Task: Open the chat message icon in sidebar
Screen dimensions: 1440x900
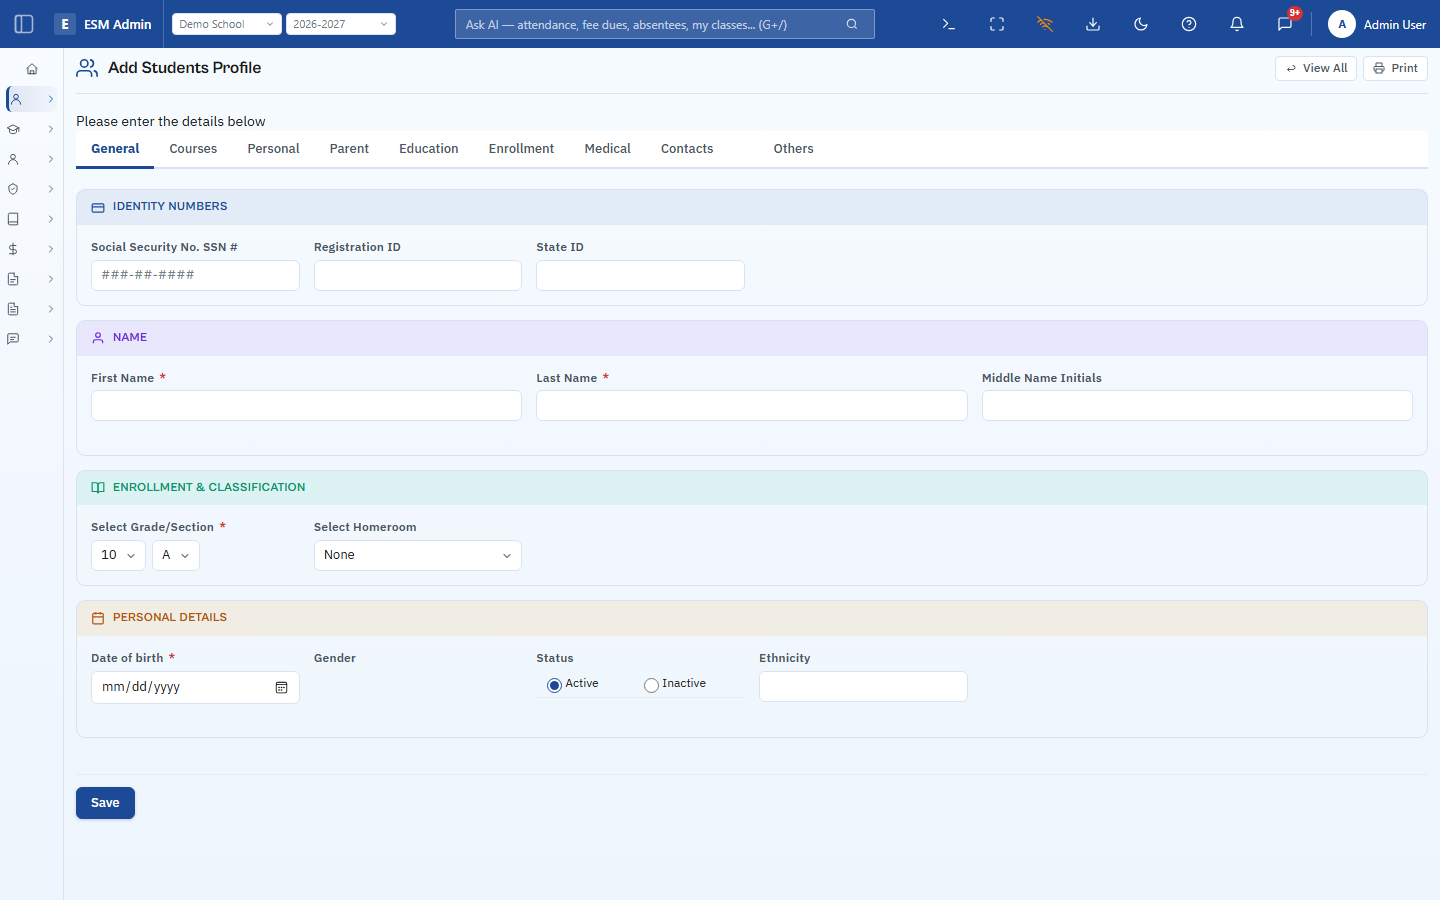Action: pos(14,339)
